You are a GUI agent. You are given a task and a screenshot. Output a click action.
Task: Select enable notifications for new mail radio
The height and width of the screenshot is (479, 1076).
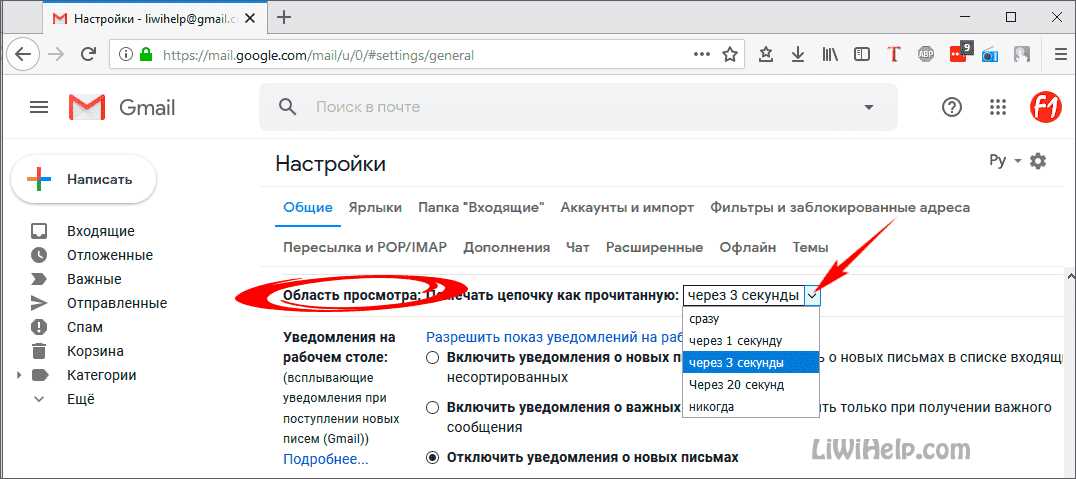[432, 358]
